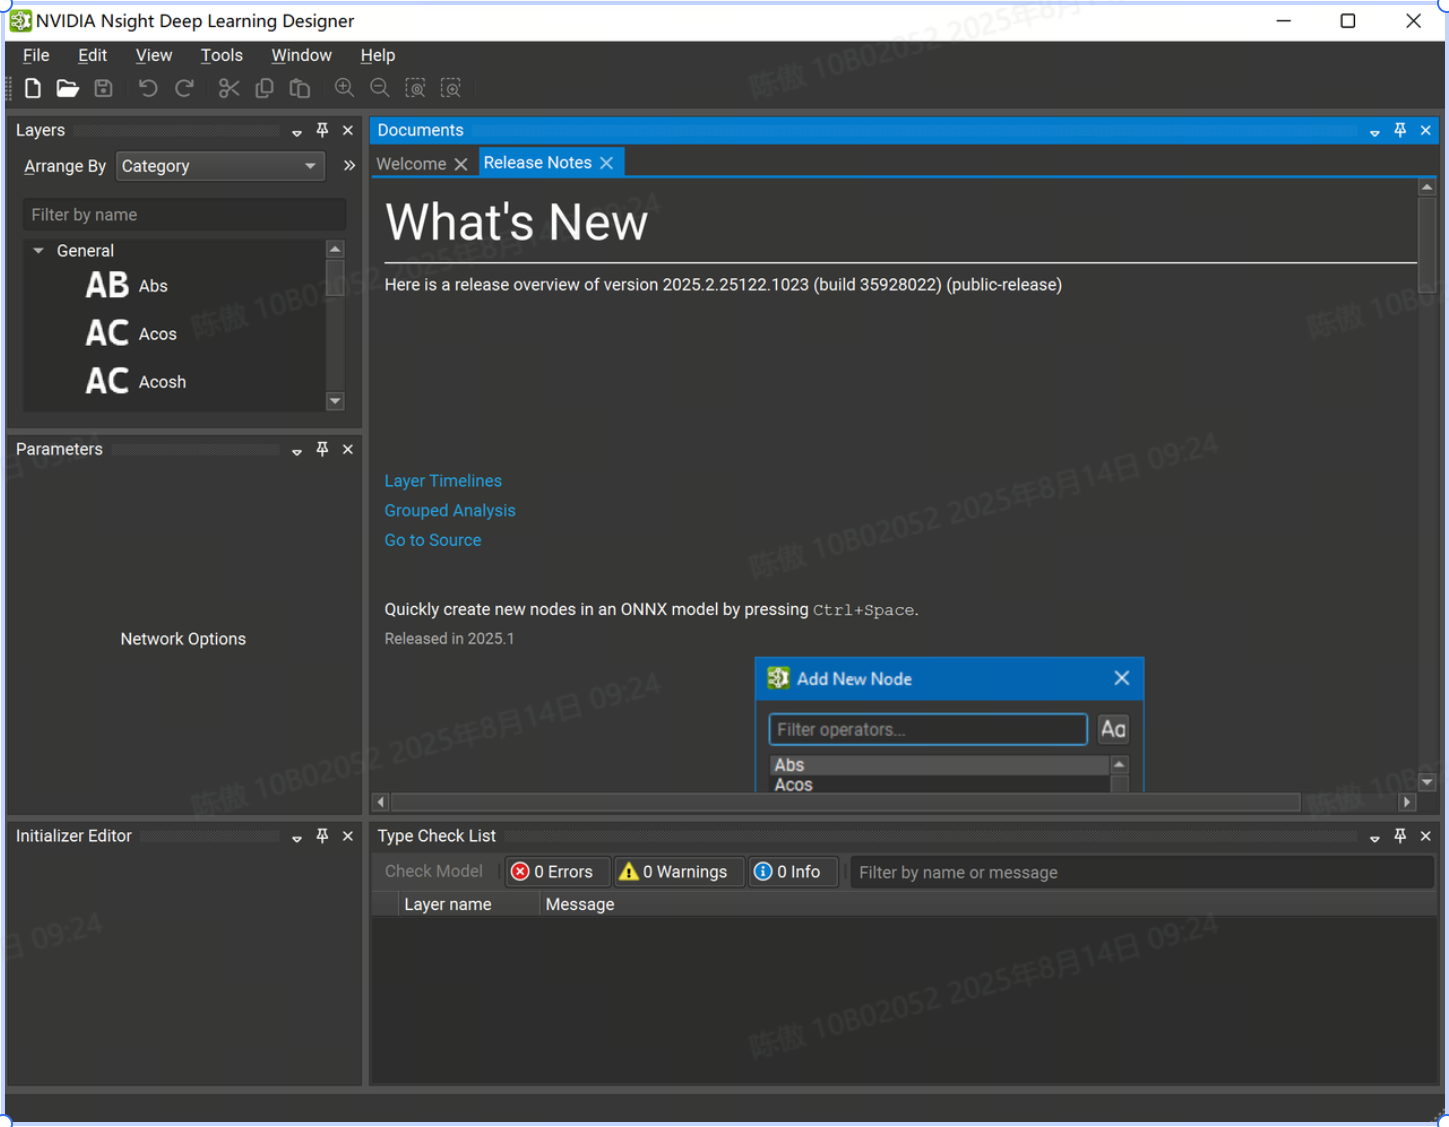Open the Help menu
Image resolution: width=1449 pixels, height=1127 pixels.
coord(378,55)
